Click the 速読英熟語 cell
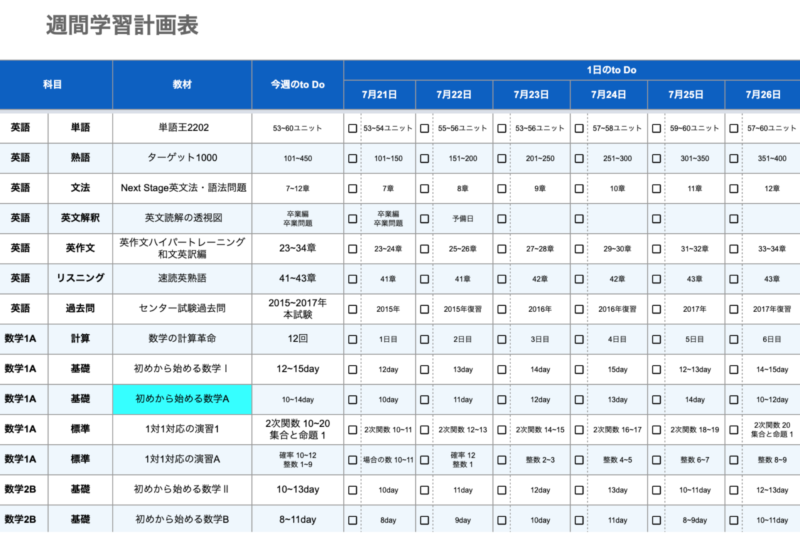This screenshot has height=533, width=800. 182,278
